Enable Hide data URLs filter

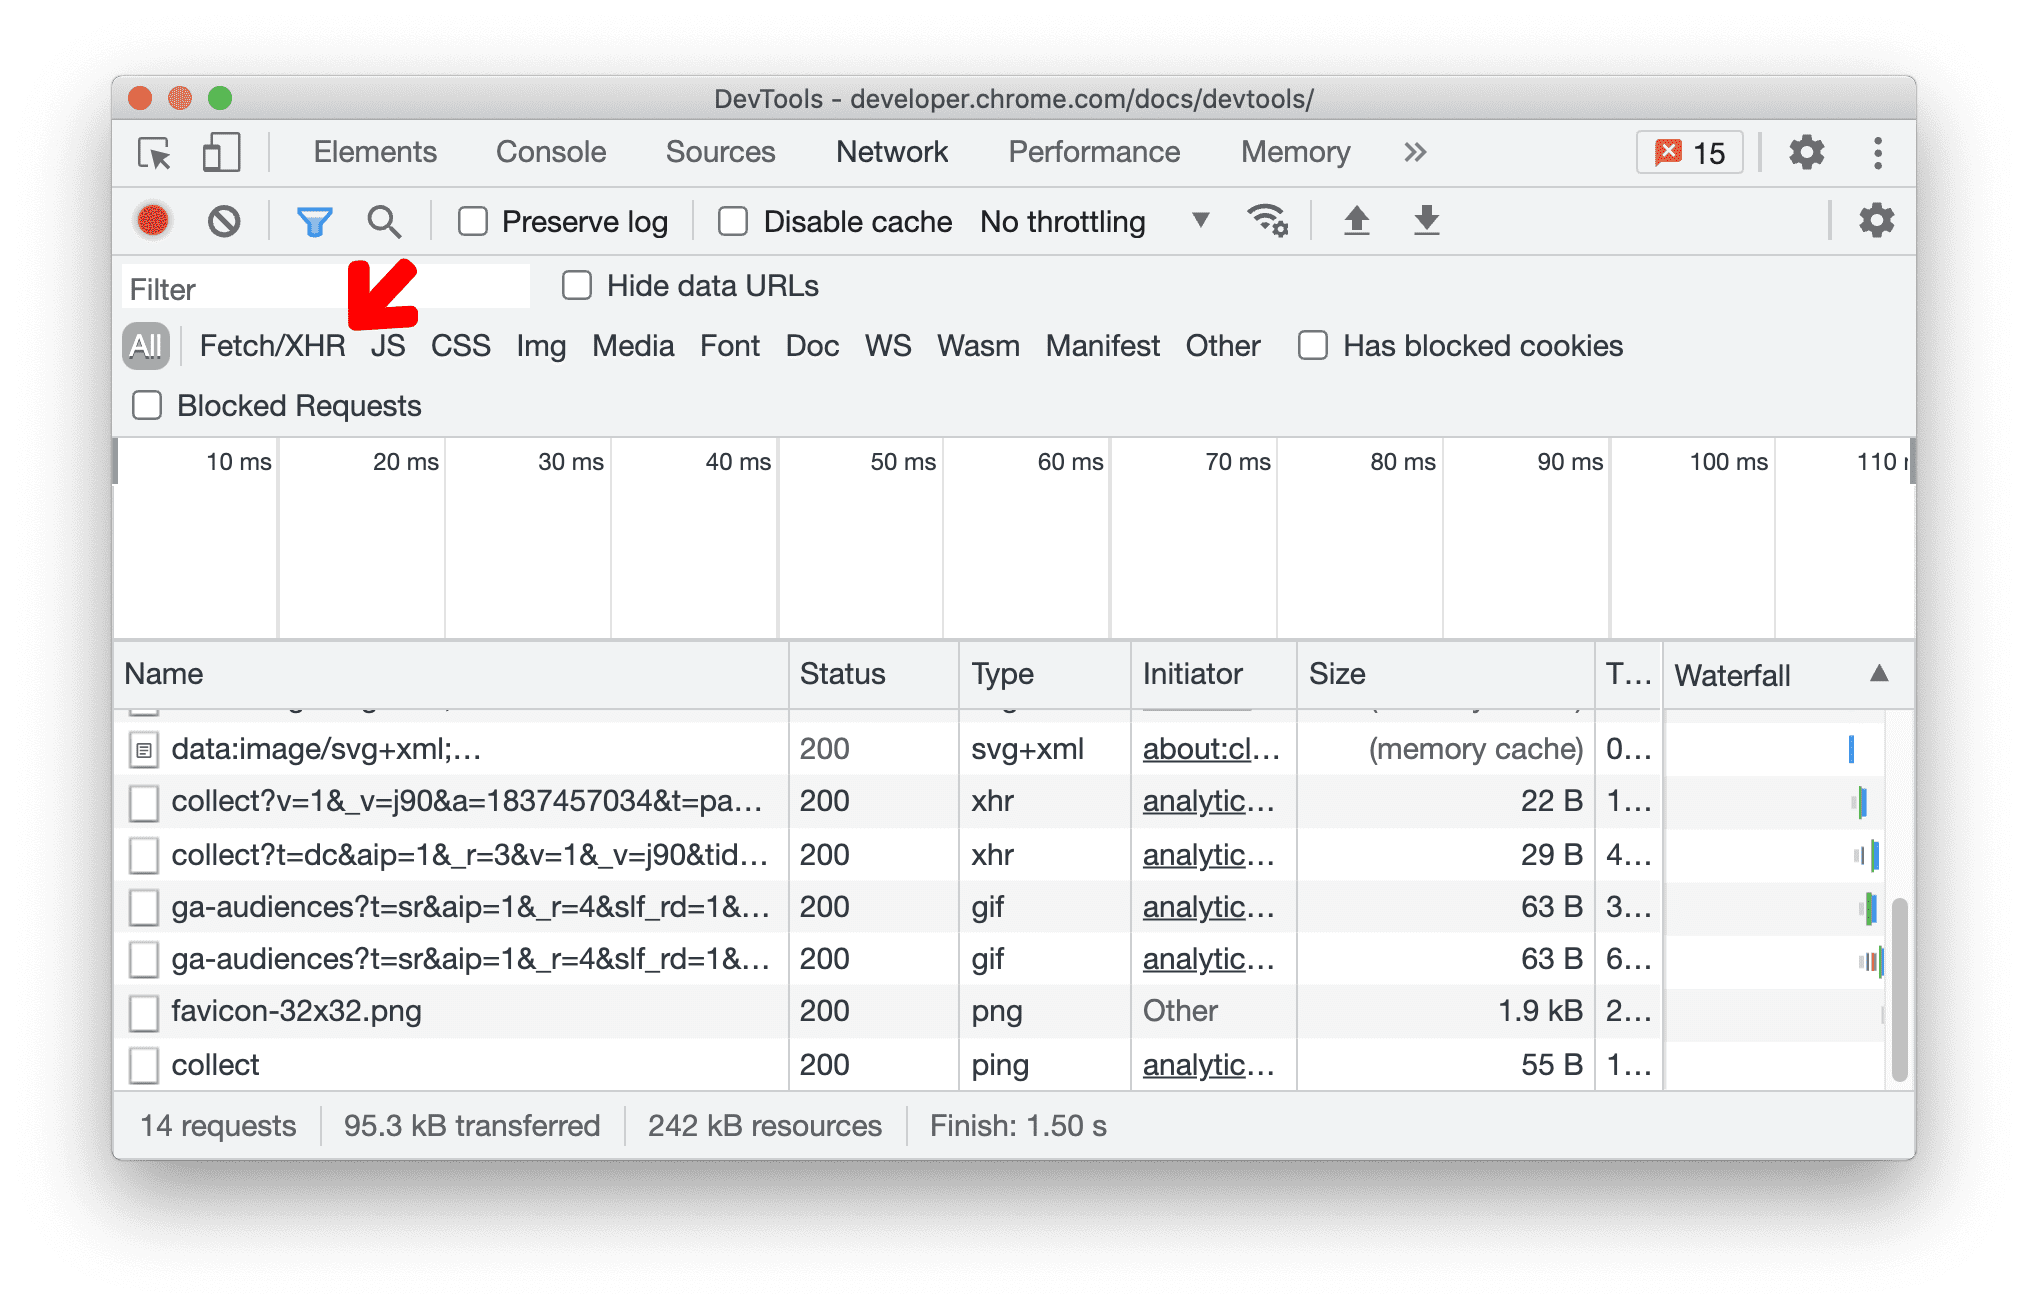581,288
